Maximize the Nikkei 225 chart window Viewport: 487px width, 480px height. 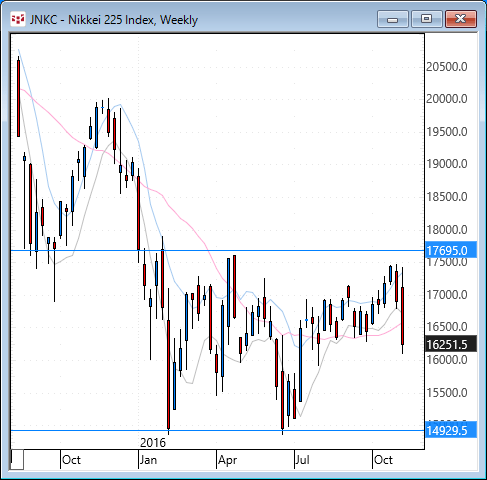(x=427, y=19)
